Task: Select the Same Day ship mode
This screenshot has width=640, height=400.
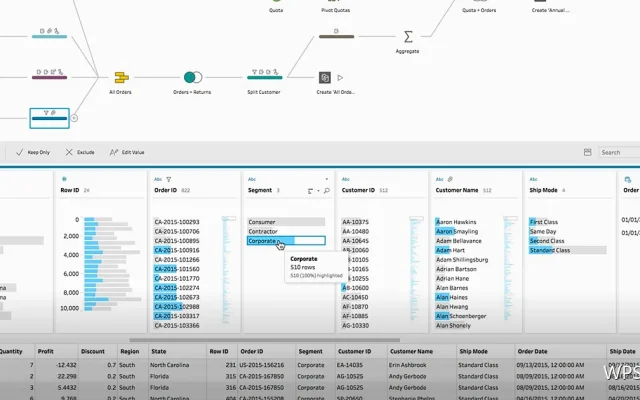Action: pyautogui.click(x=543, y=231)
